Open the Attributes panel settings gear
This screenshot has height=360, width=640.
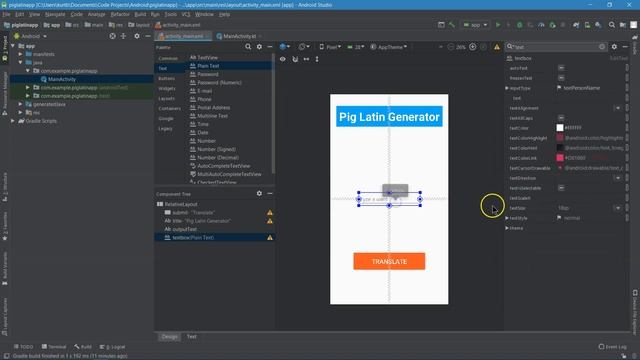[614, 47]
